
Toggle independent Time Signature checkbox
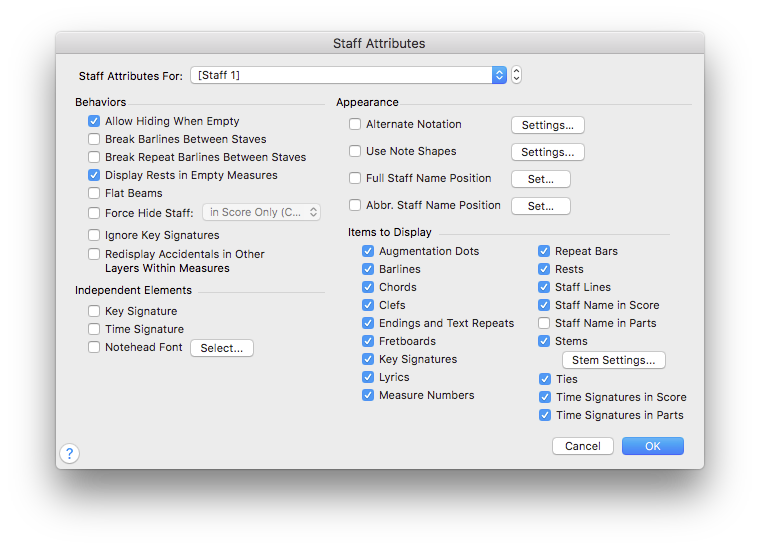[94, 329]
